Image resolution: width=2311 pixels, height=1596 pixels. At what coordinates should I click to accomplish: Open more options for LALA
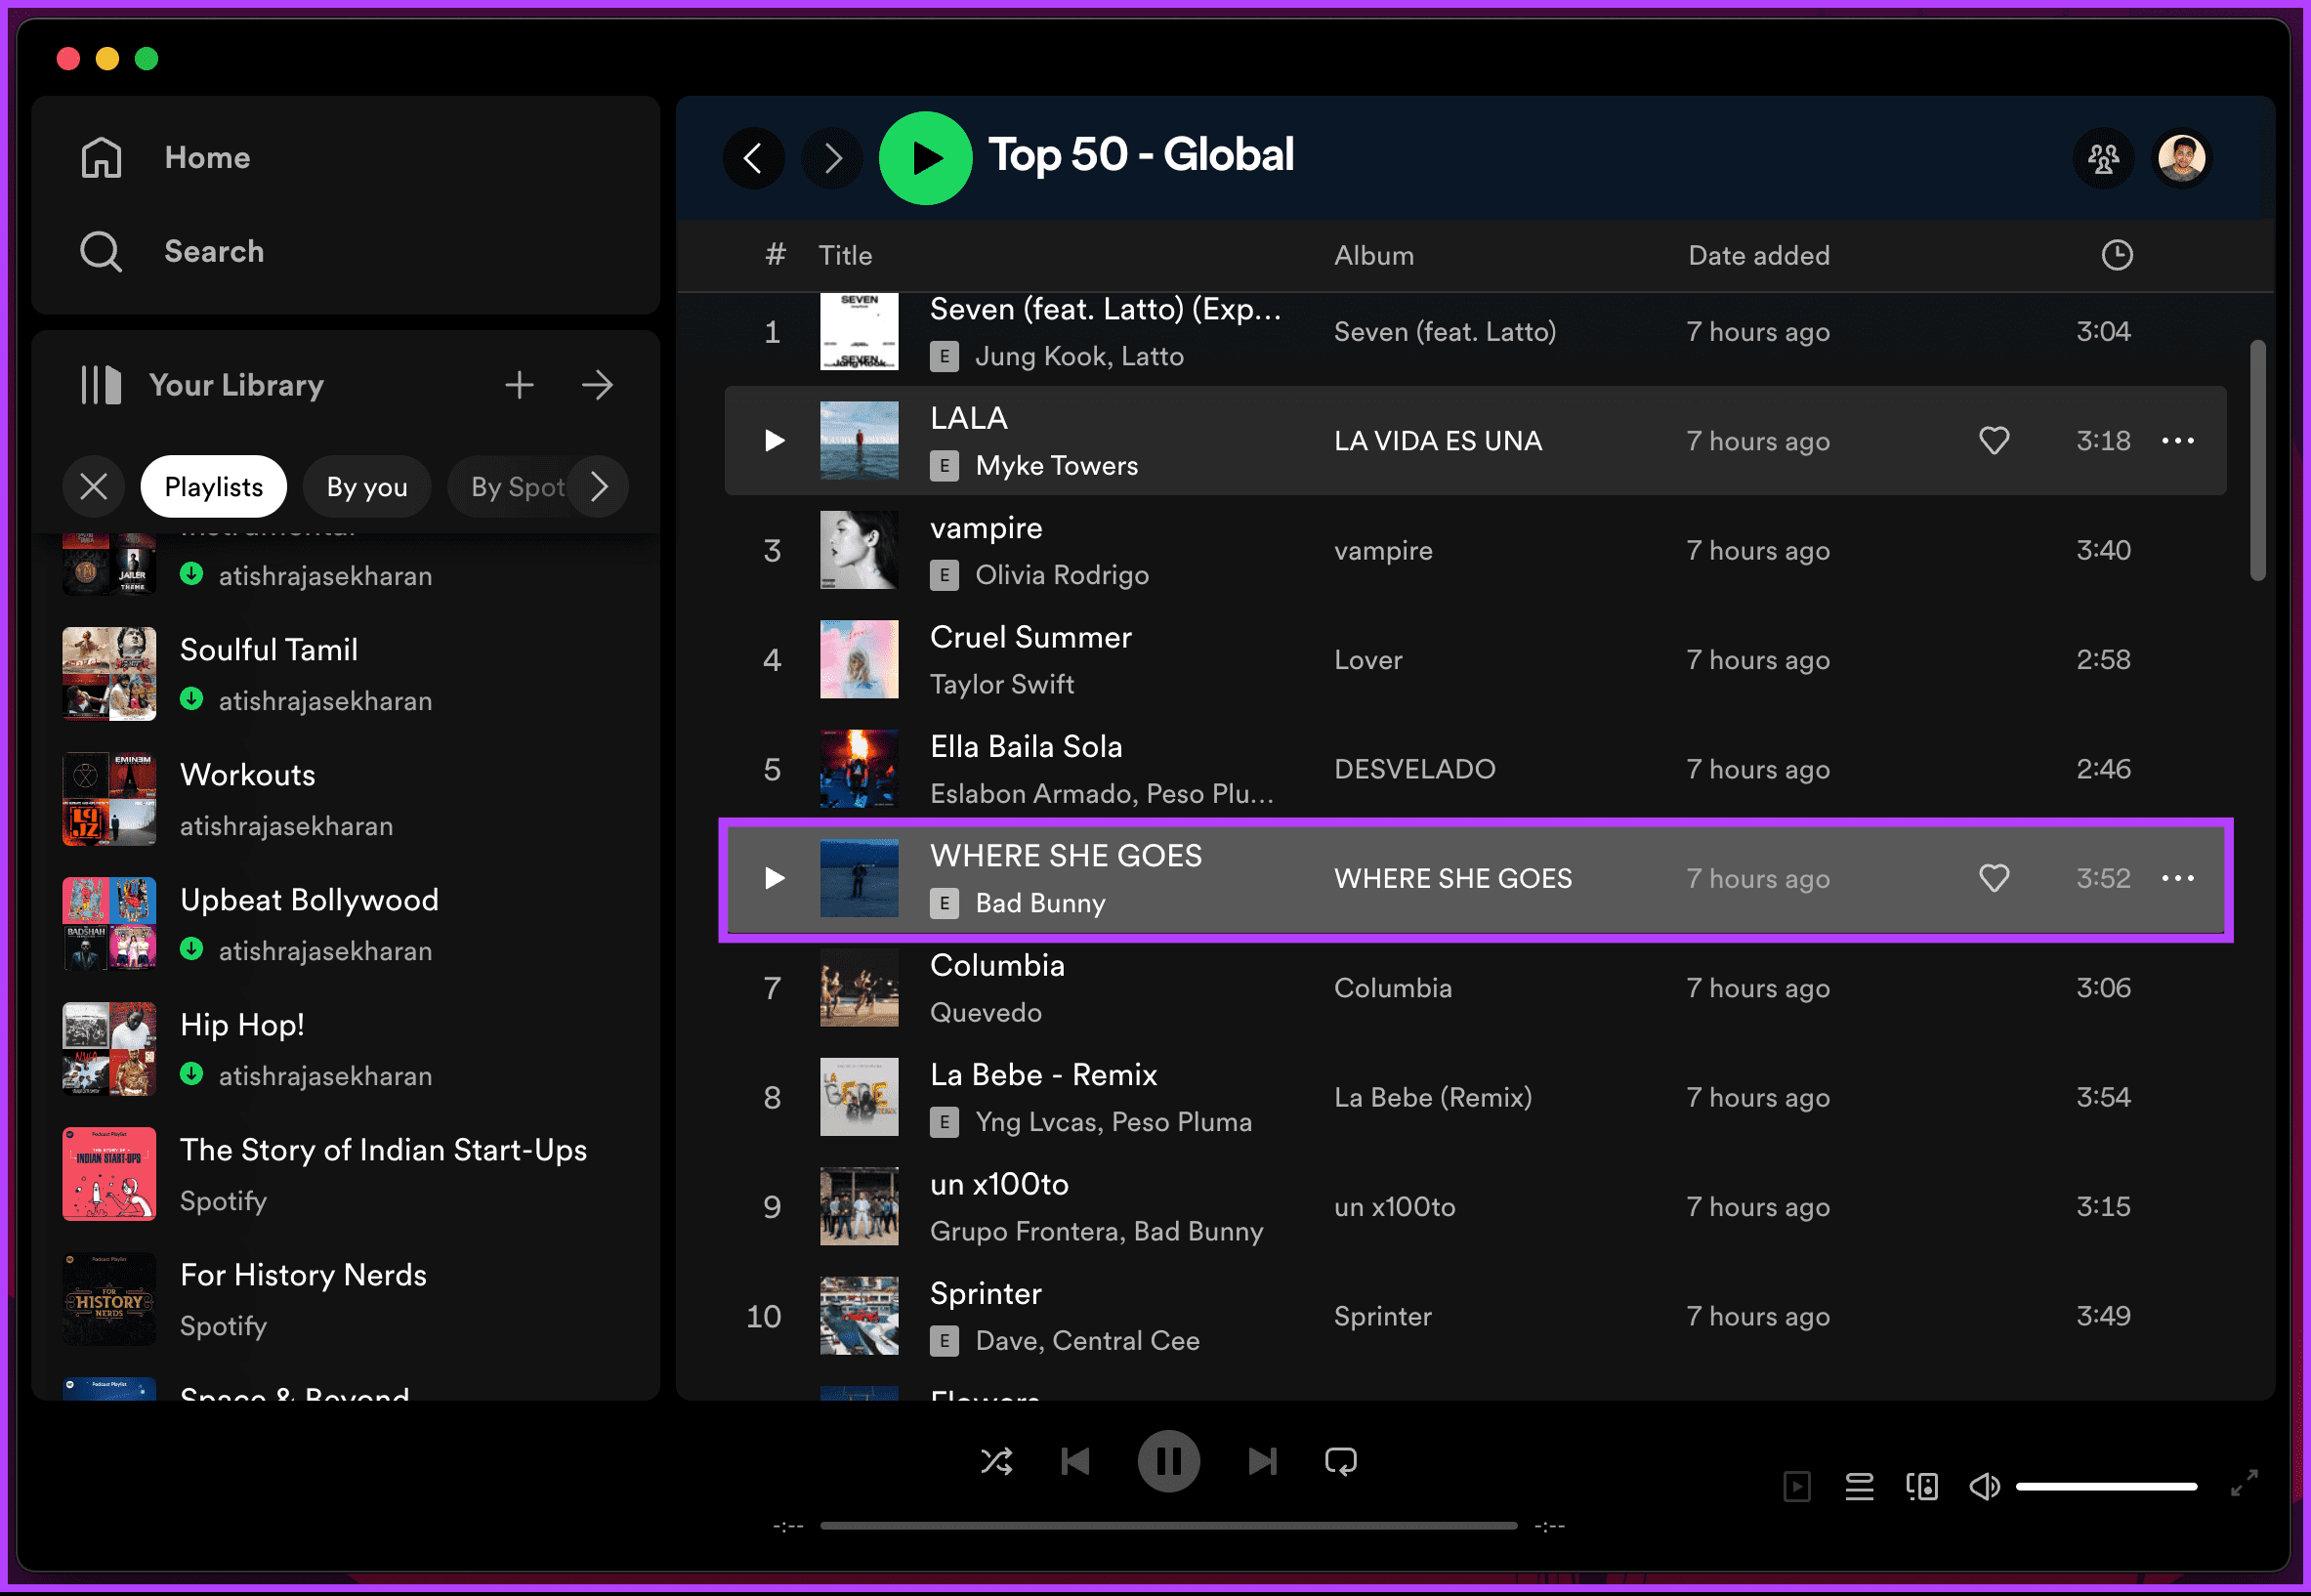click(x=2178, y=441)
